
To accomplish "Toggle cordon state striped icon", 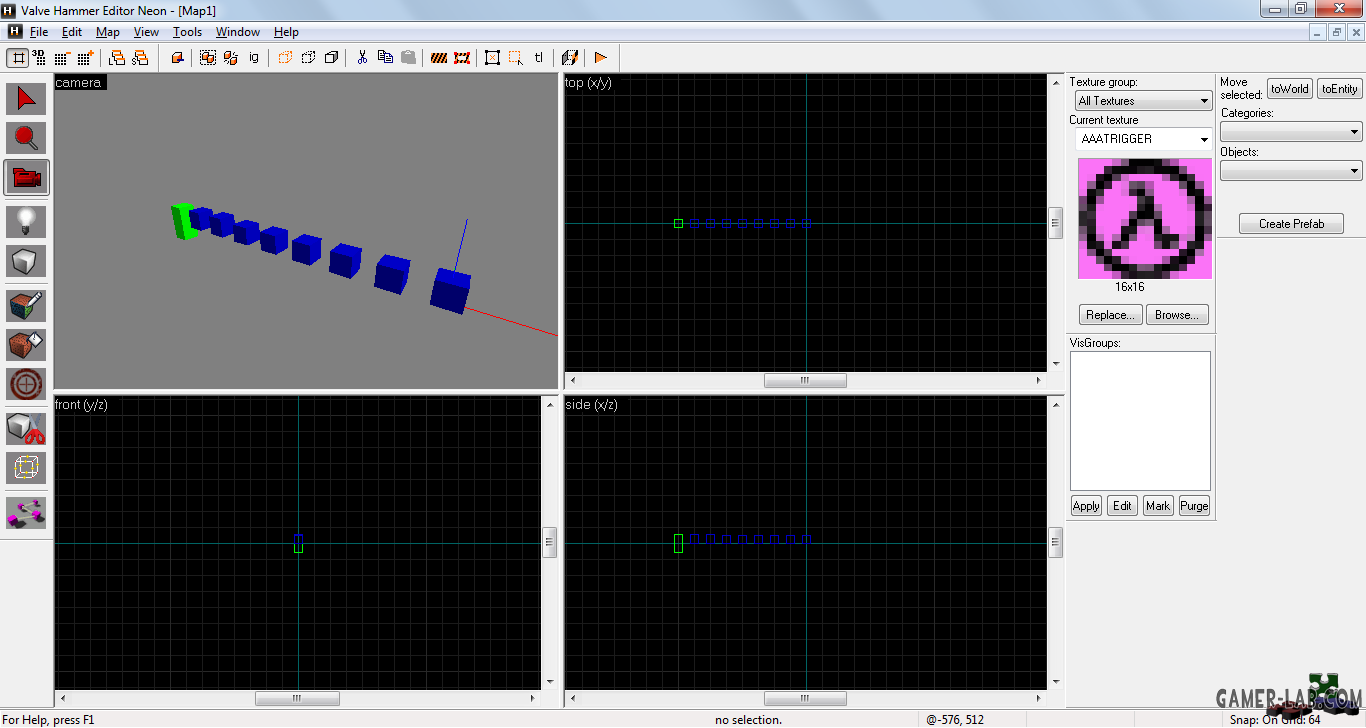I will (x=439, y=58).
